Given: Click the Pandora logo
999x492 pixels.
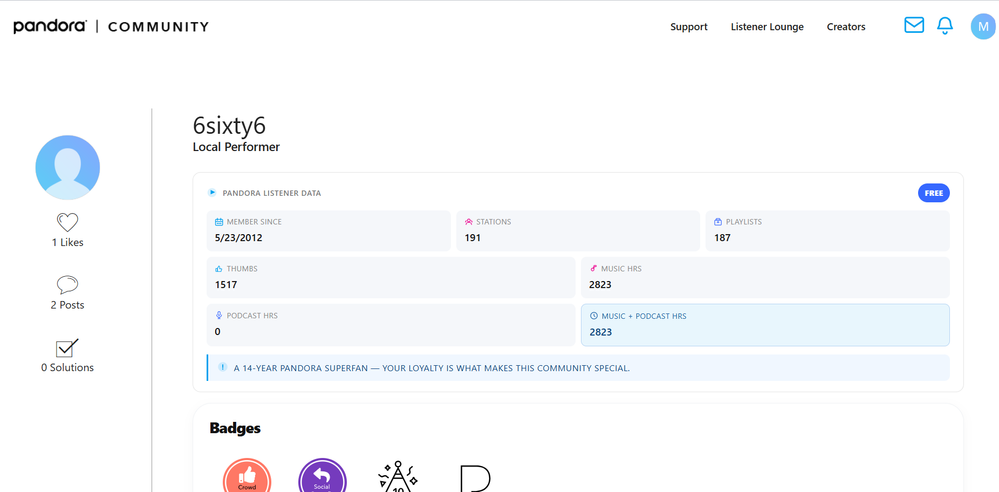Looking at the screenshot, I should tap(50, 26).
